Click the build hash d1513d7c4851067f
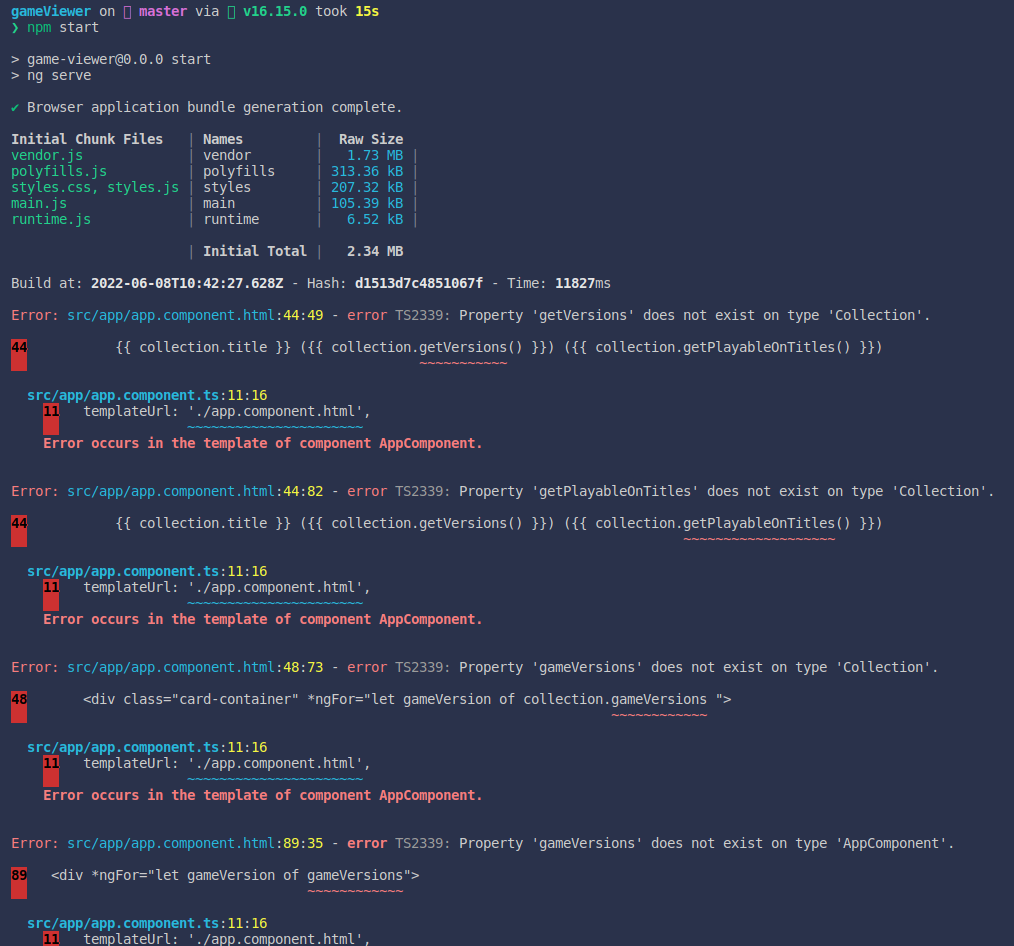Viewport: 1014px width, 946px height. [418, 283]
